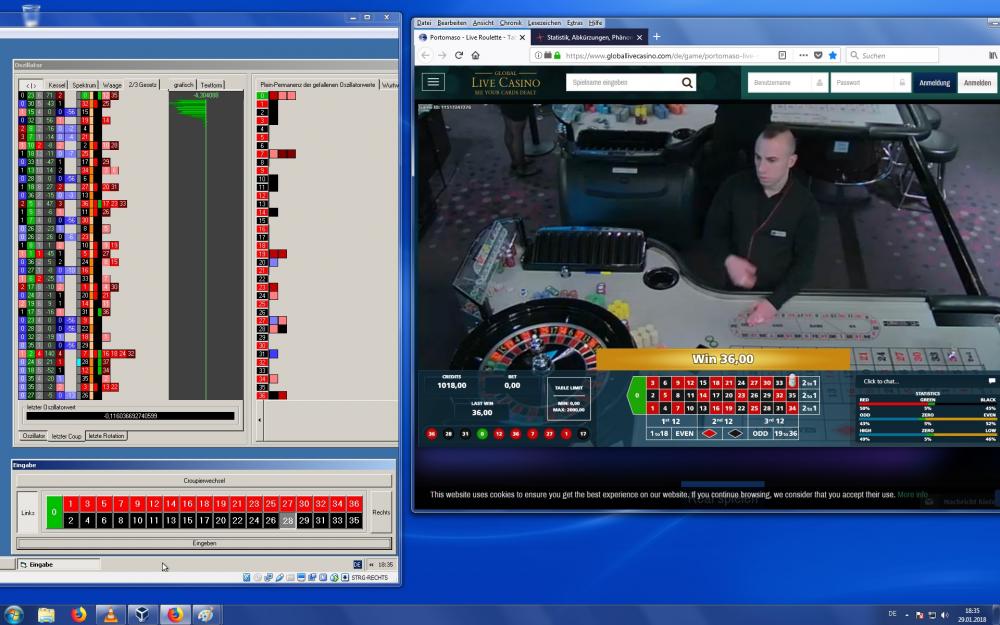Select the Kessel tab in Oszillator
1000x625 pixels.
pyautogui.click(x=57, y=85)
